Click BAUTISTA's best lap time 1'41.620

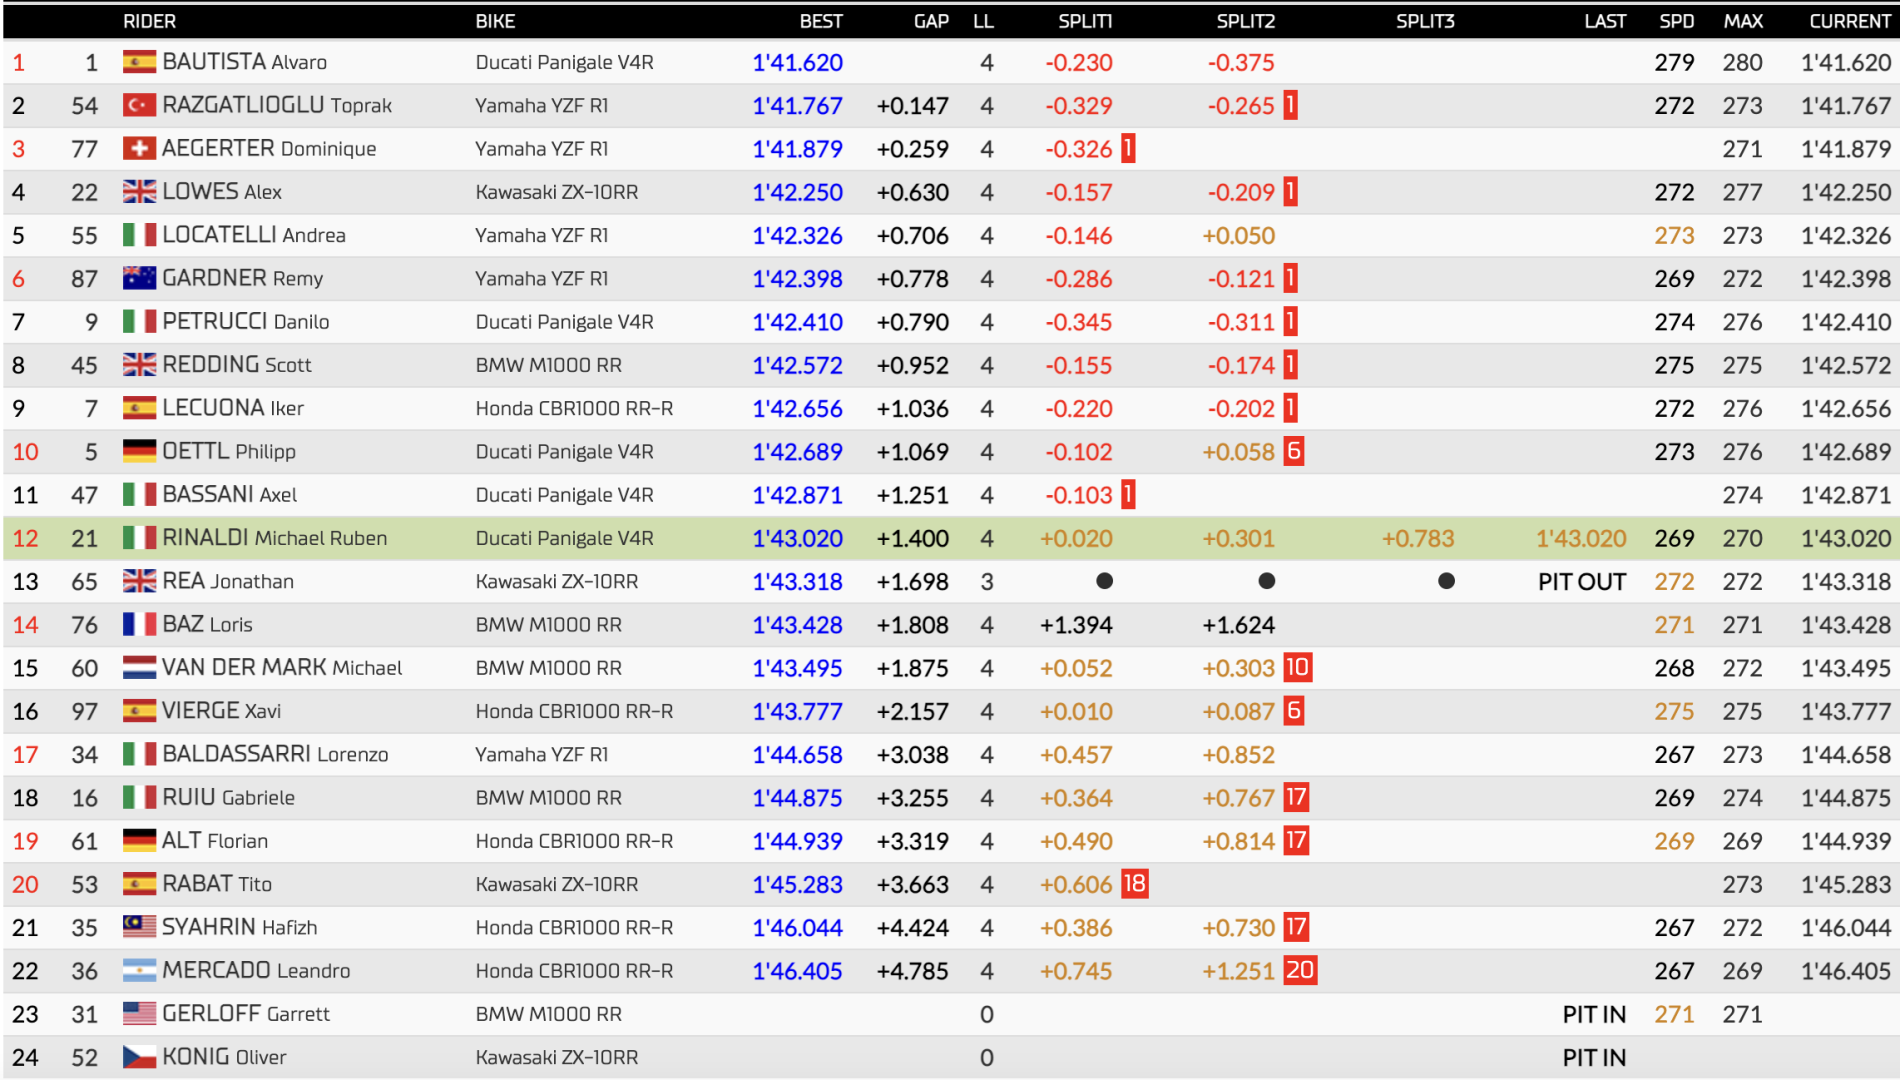tap(797, 62)
